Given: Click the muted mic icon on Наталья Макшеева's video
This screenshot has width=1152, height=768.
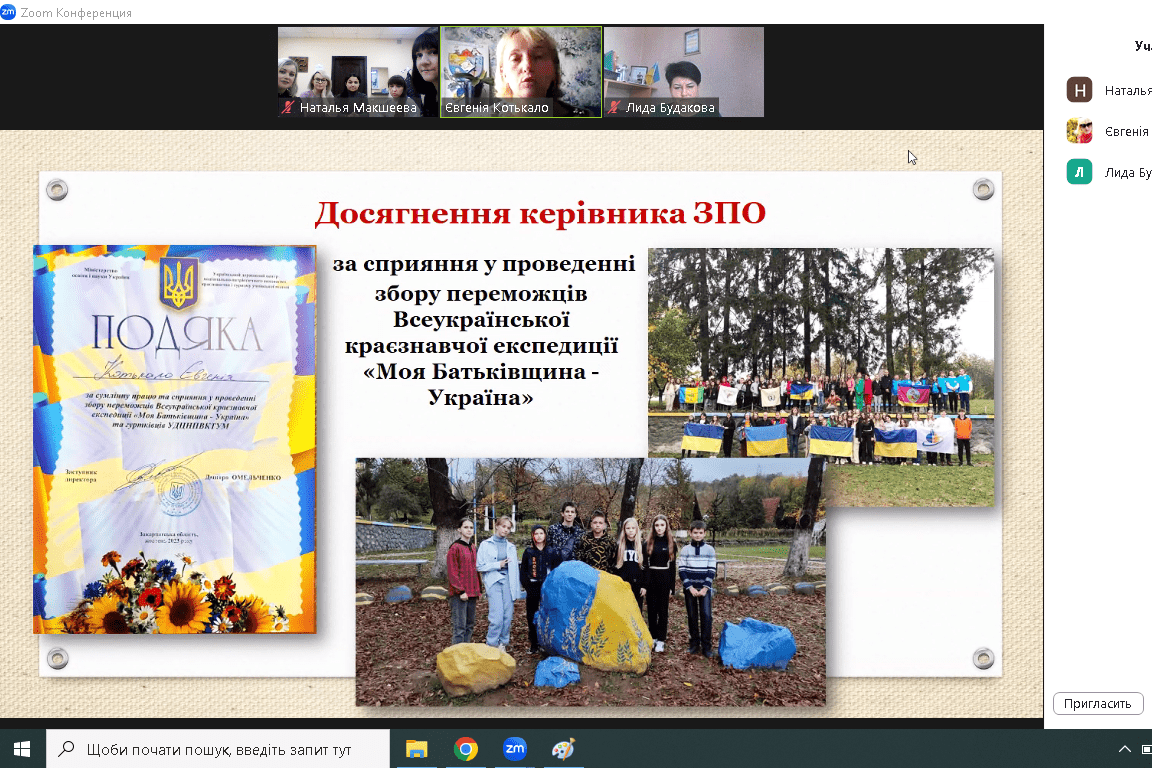Looking at the screenshot, I should click(x=289, y=108).
